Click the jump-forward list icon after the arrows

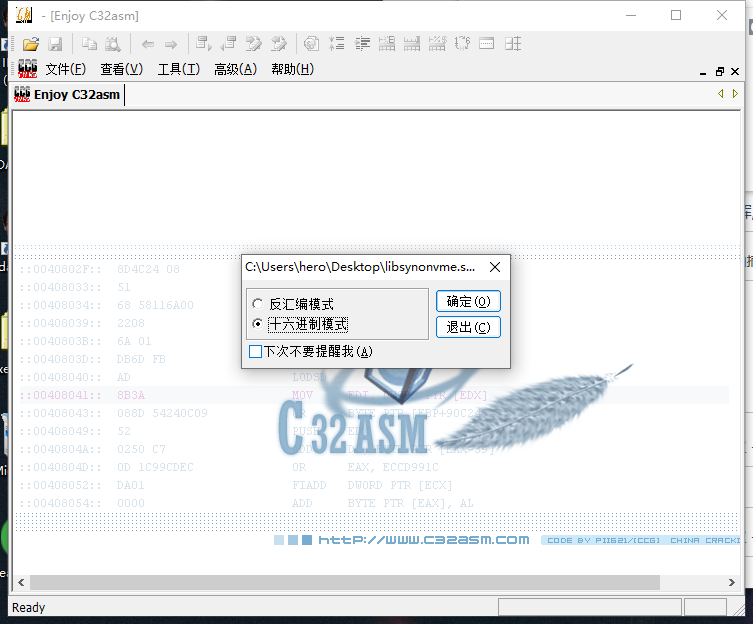pos(204,44)
